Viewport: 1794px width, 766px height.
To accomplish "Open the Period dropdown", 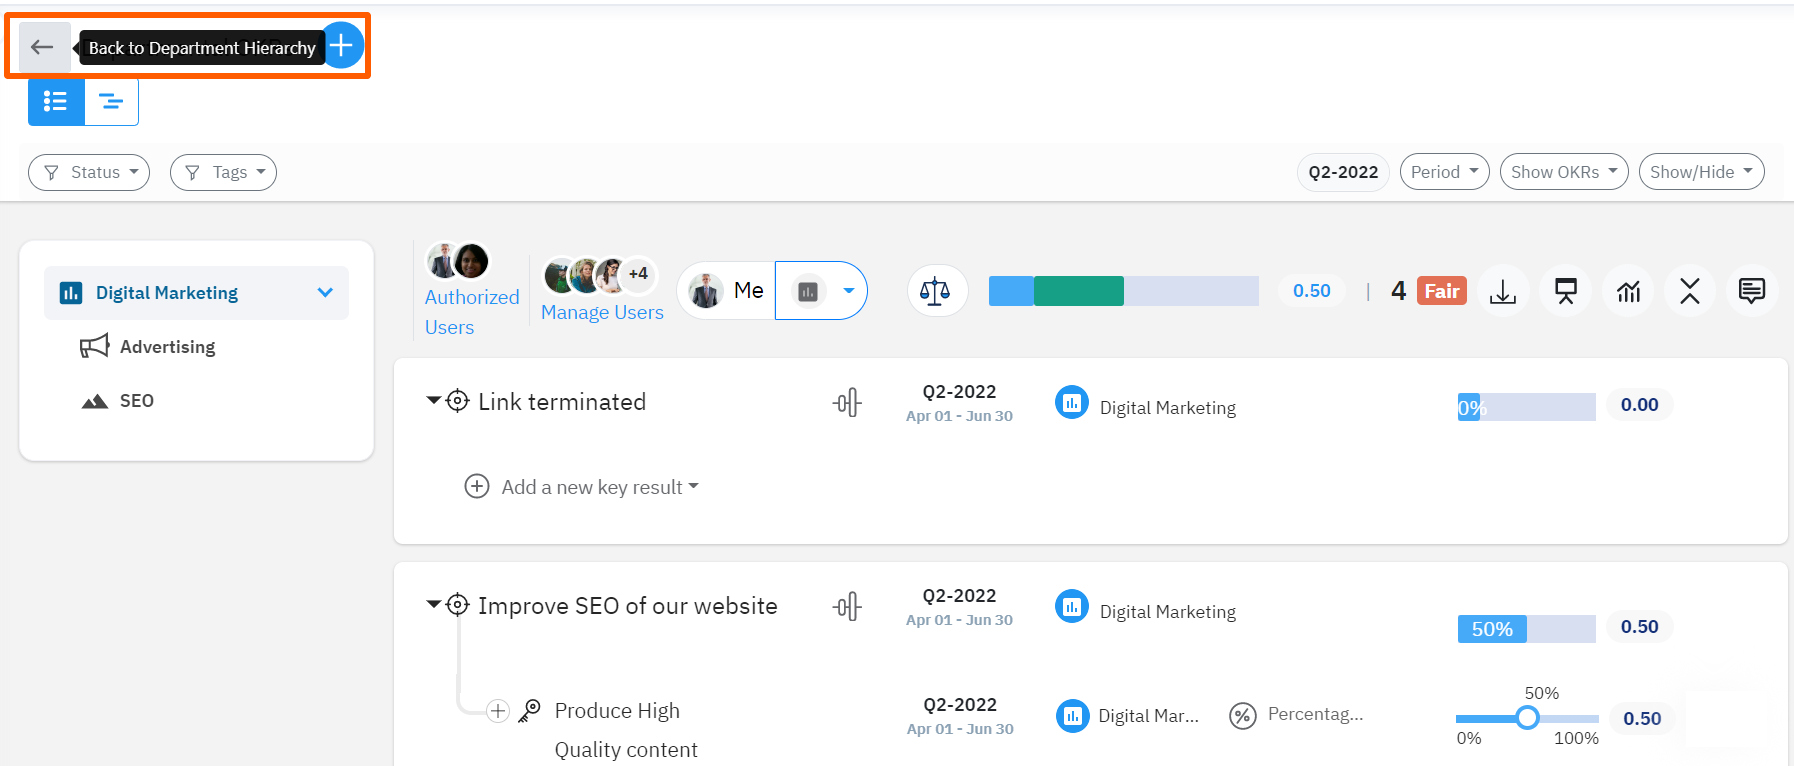I will (1444, 172).
